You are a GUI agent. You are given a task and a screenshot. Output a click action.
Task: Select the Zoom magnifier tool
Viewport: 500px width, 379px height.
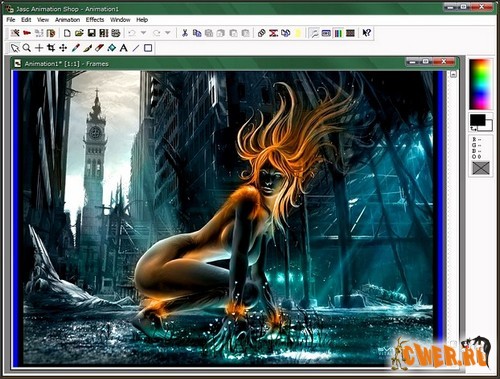click(27, 48)
